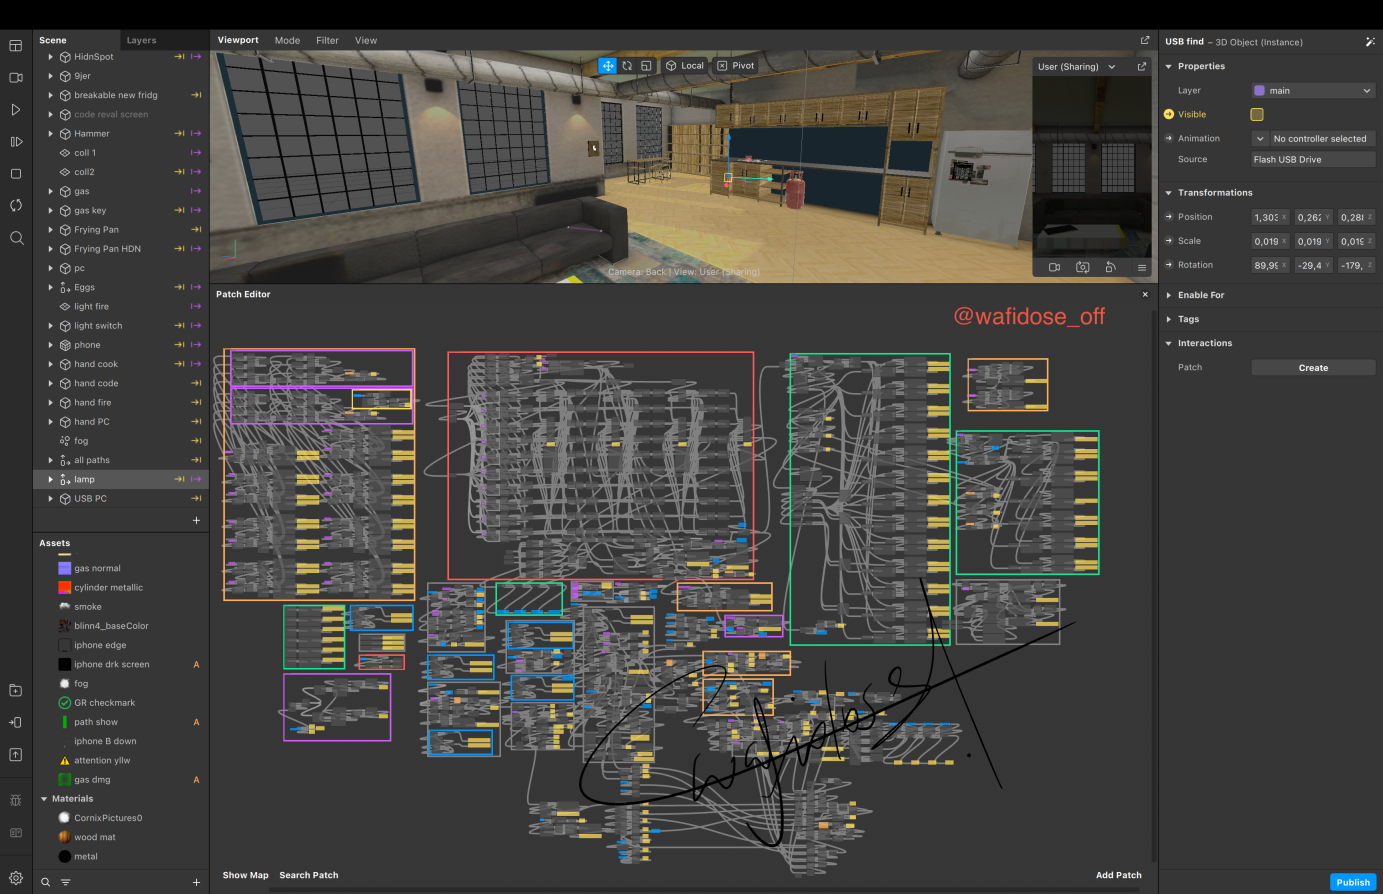This screenshot has width=1383, height=894.
Task: Click the Test on Device icon
Action: pos(15,722)
